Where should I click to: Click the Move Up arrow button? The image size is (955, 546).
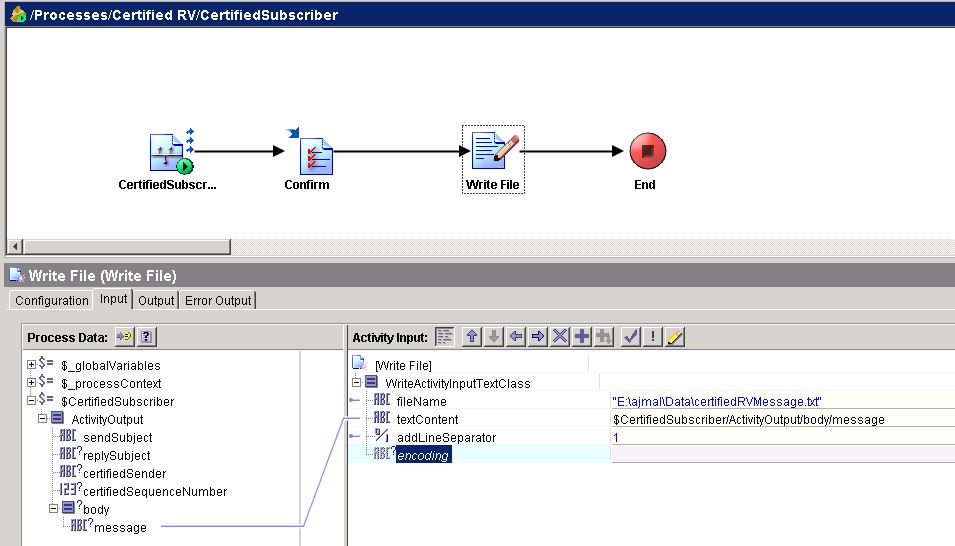pos(472,336)
